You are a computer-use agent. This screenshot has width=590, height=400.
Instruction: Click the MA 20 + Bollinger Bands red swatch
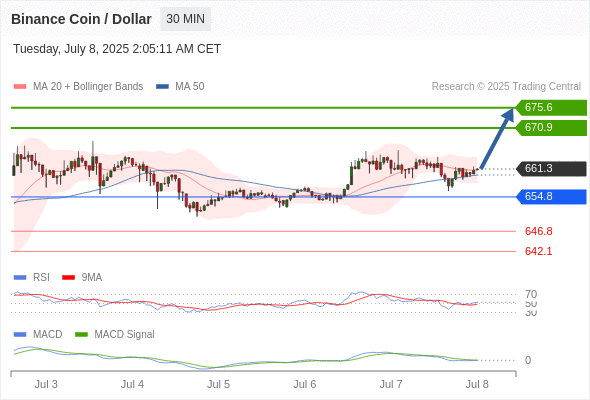point(20,87)
